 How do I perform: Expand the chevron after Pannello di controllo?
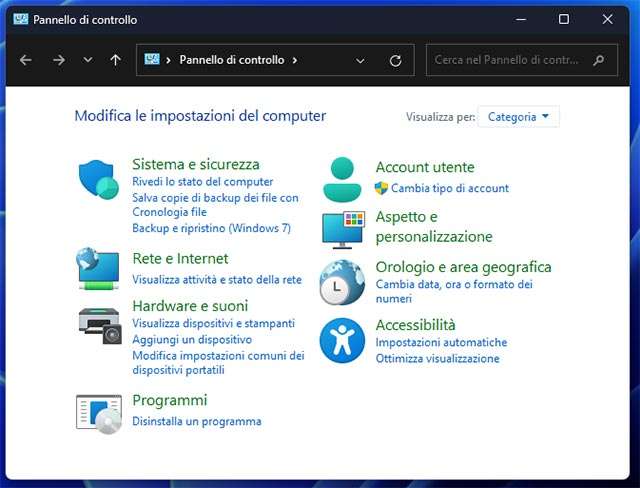click(x=295, y=60)
